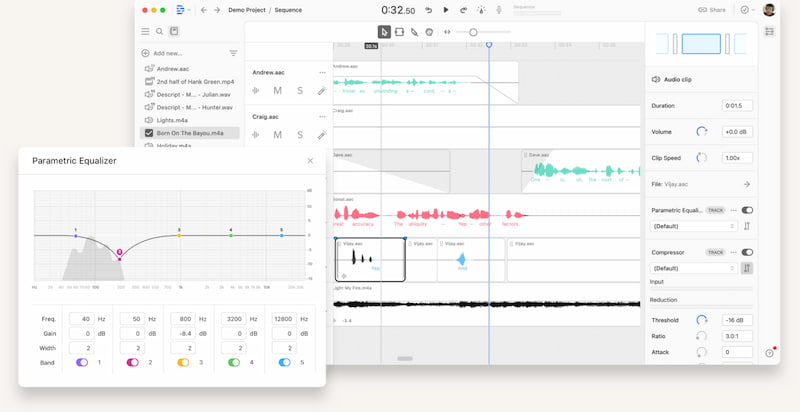Click the waveform icon on Andrew.aac track
This screenshot has width=800, height=412.
(x=256, y=91)
